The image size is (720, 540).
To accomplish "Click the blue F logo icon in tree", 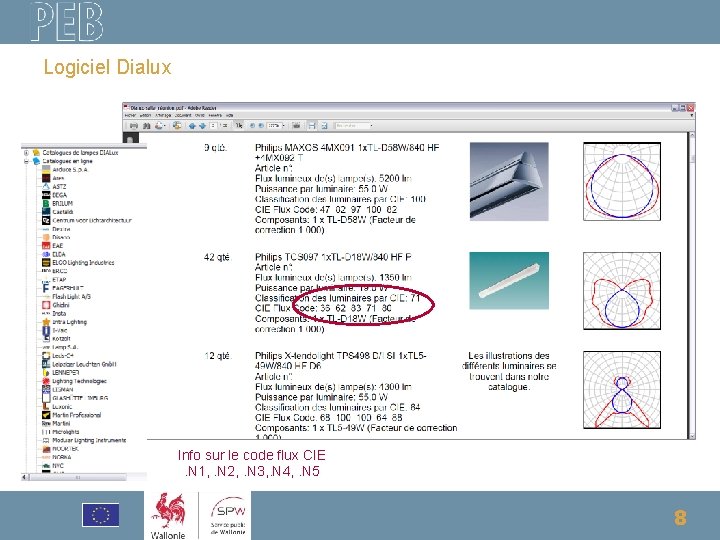I will point(45,288).
